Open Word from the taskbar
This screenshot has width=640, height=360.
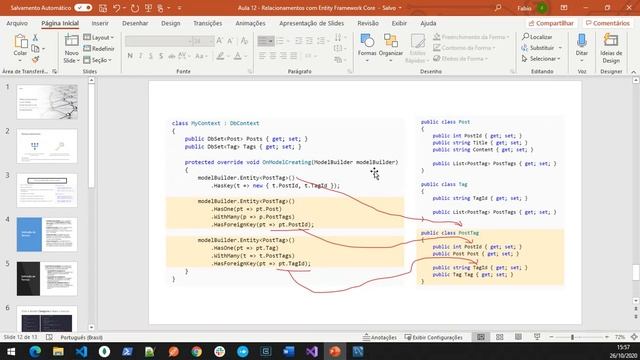(289, 351)
